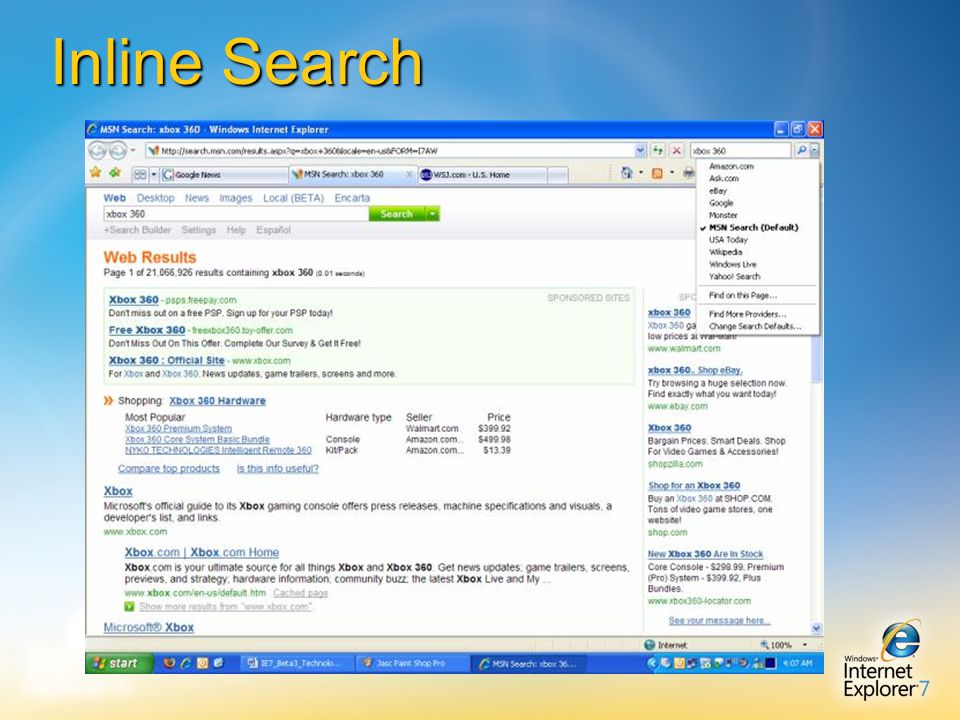Open the green Search button dropdown arrow
Viewport: 960px width, 720px height.
click(x=433, y=214)
